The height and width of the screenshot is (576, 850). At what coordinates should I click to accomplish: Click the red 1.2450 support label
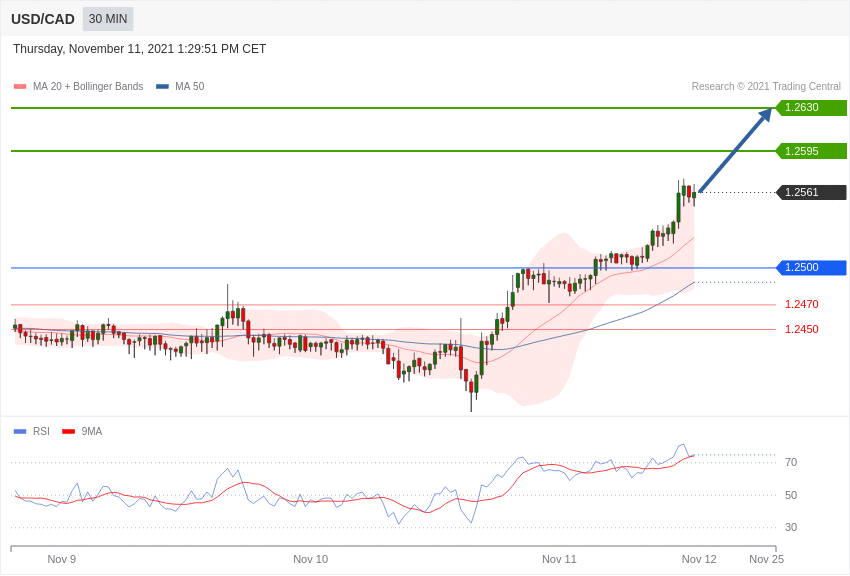[x=802, y=329]
